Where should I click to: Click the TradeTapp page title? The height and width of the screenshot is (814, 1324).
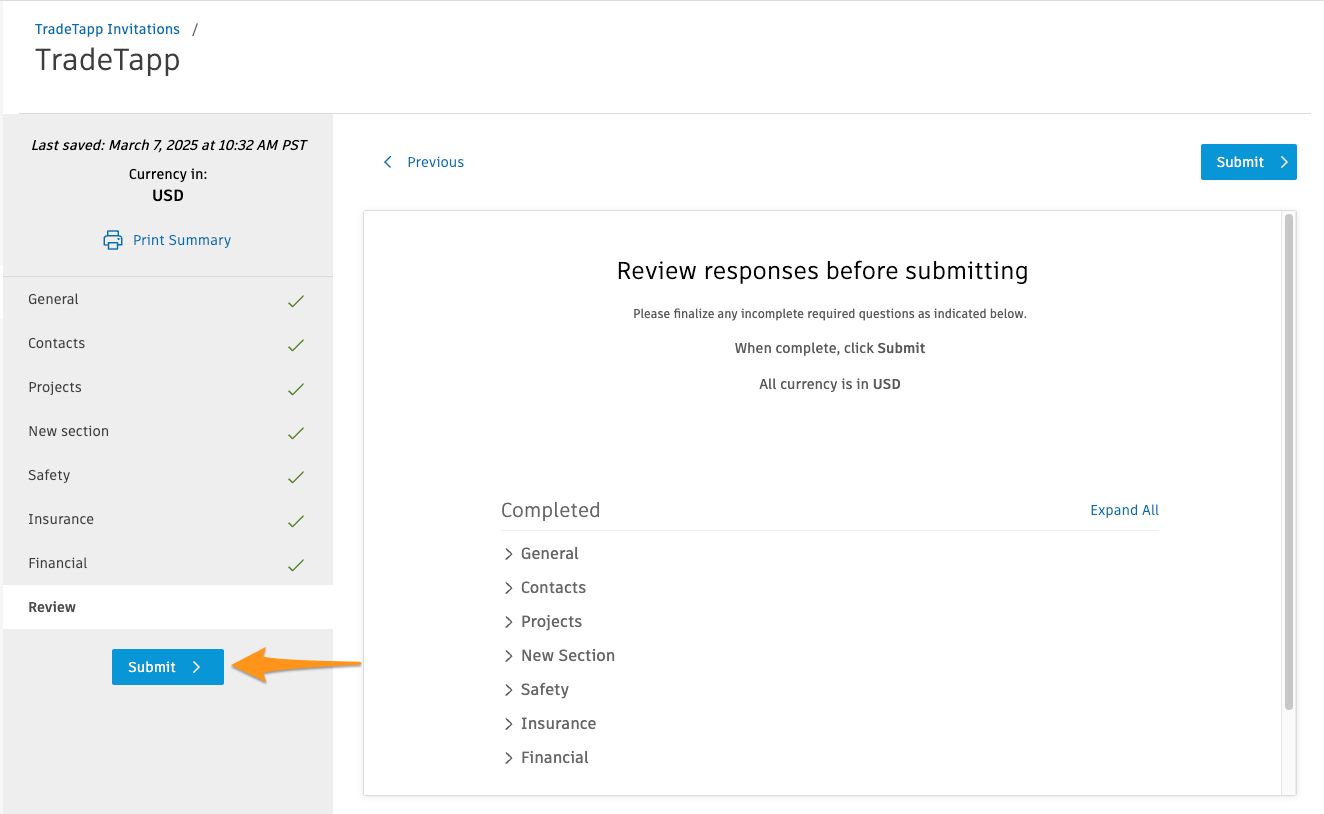tap(108, 60)
